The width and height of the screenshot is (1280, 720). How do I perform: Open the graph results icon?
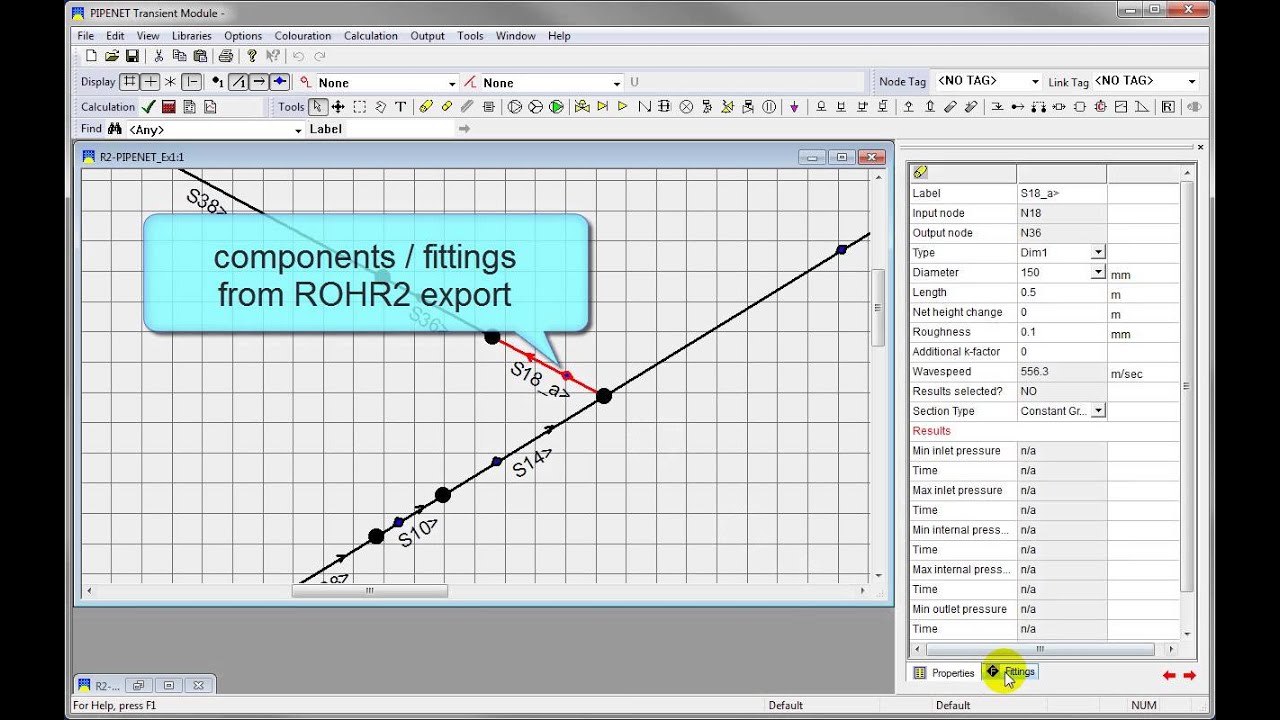[x=210, y=107]
